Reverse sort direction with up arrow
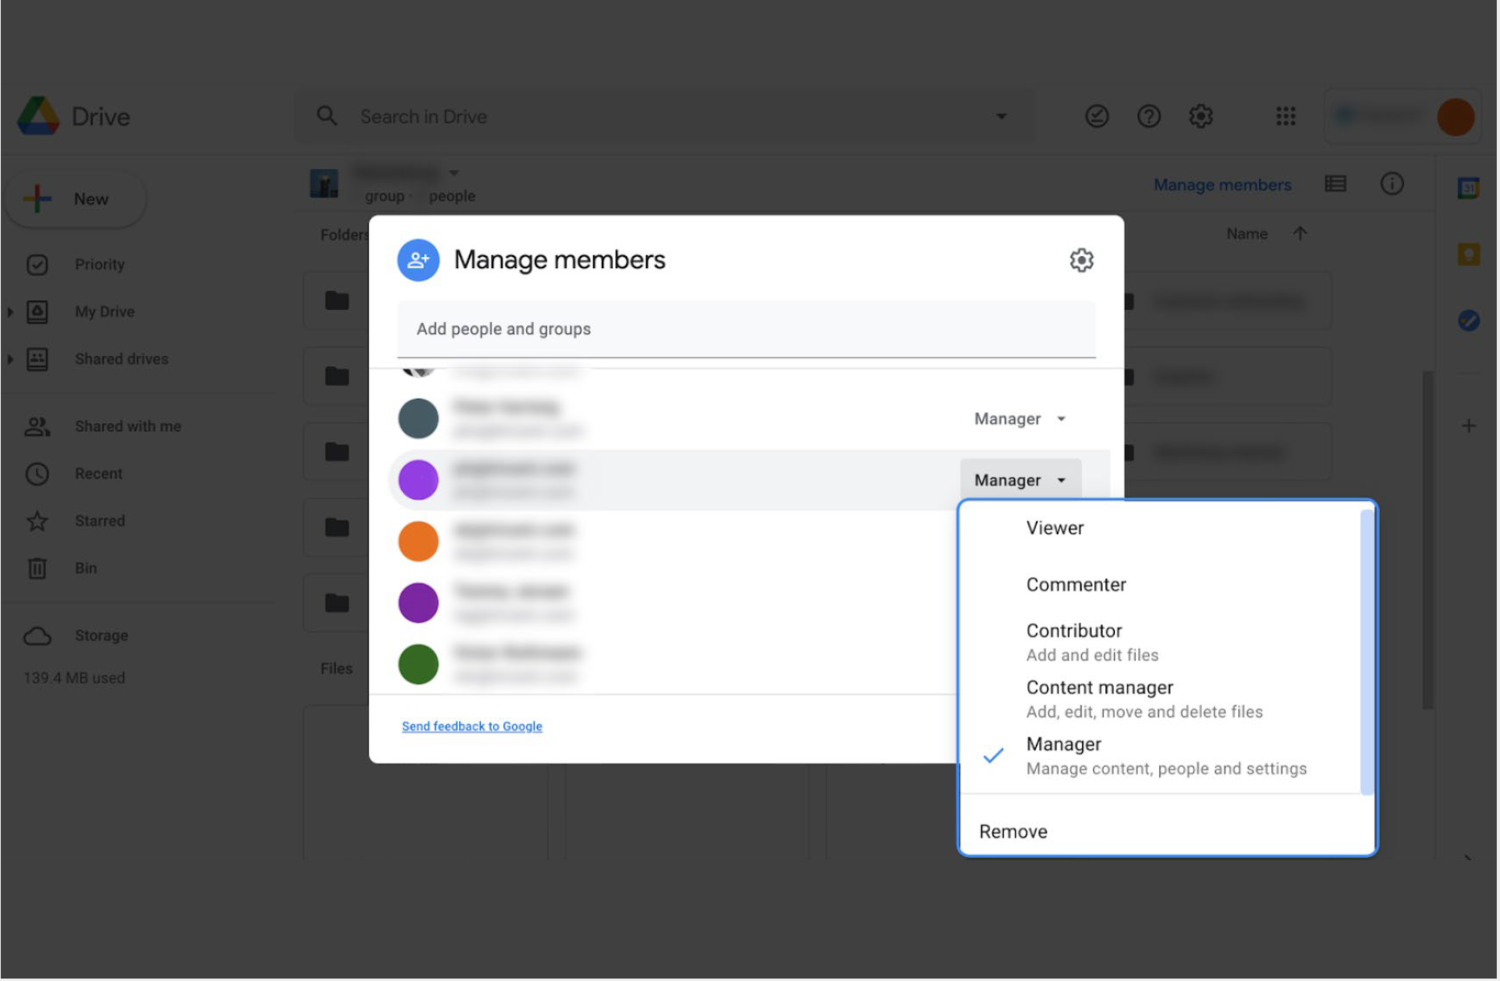1500x981 pixels. [1300, 234]
